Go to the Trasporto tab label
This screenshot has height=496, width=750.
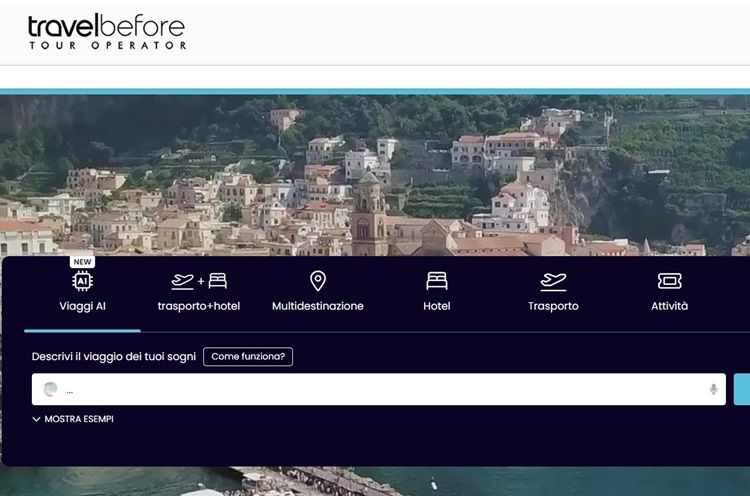553,306
